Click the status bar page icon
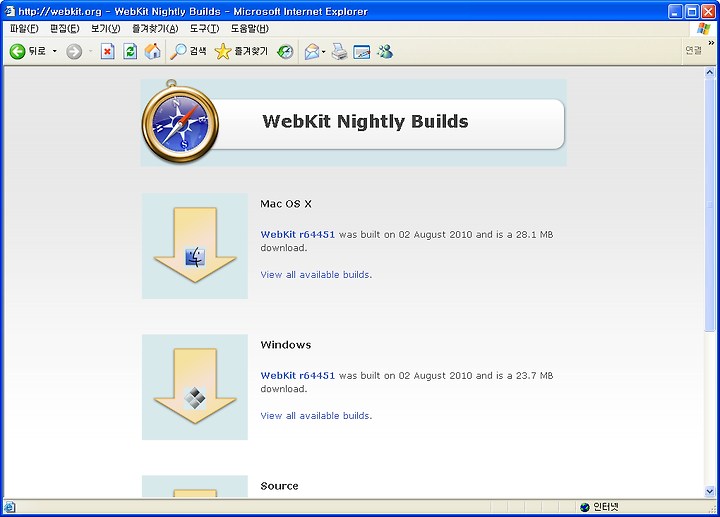Image resolution: width=720 pixels, height=517 pixels. pos(10,507)
